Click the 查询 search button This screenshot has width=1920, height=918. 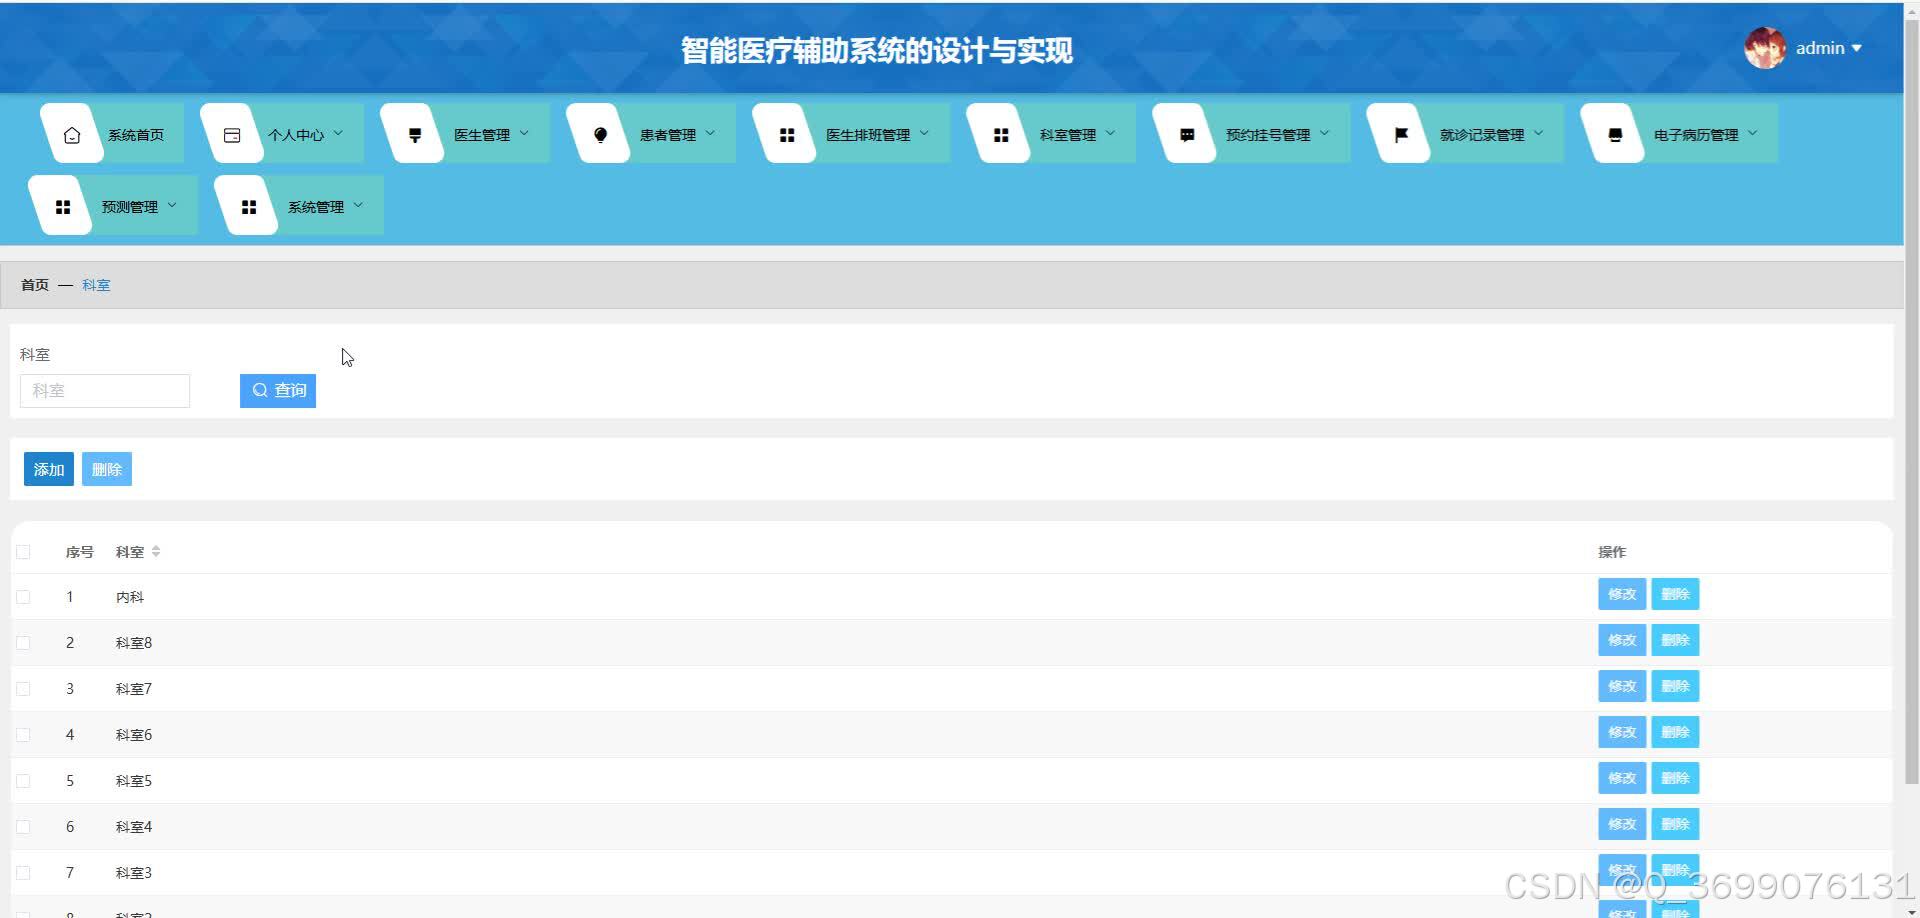point(278,391)
